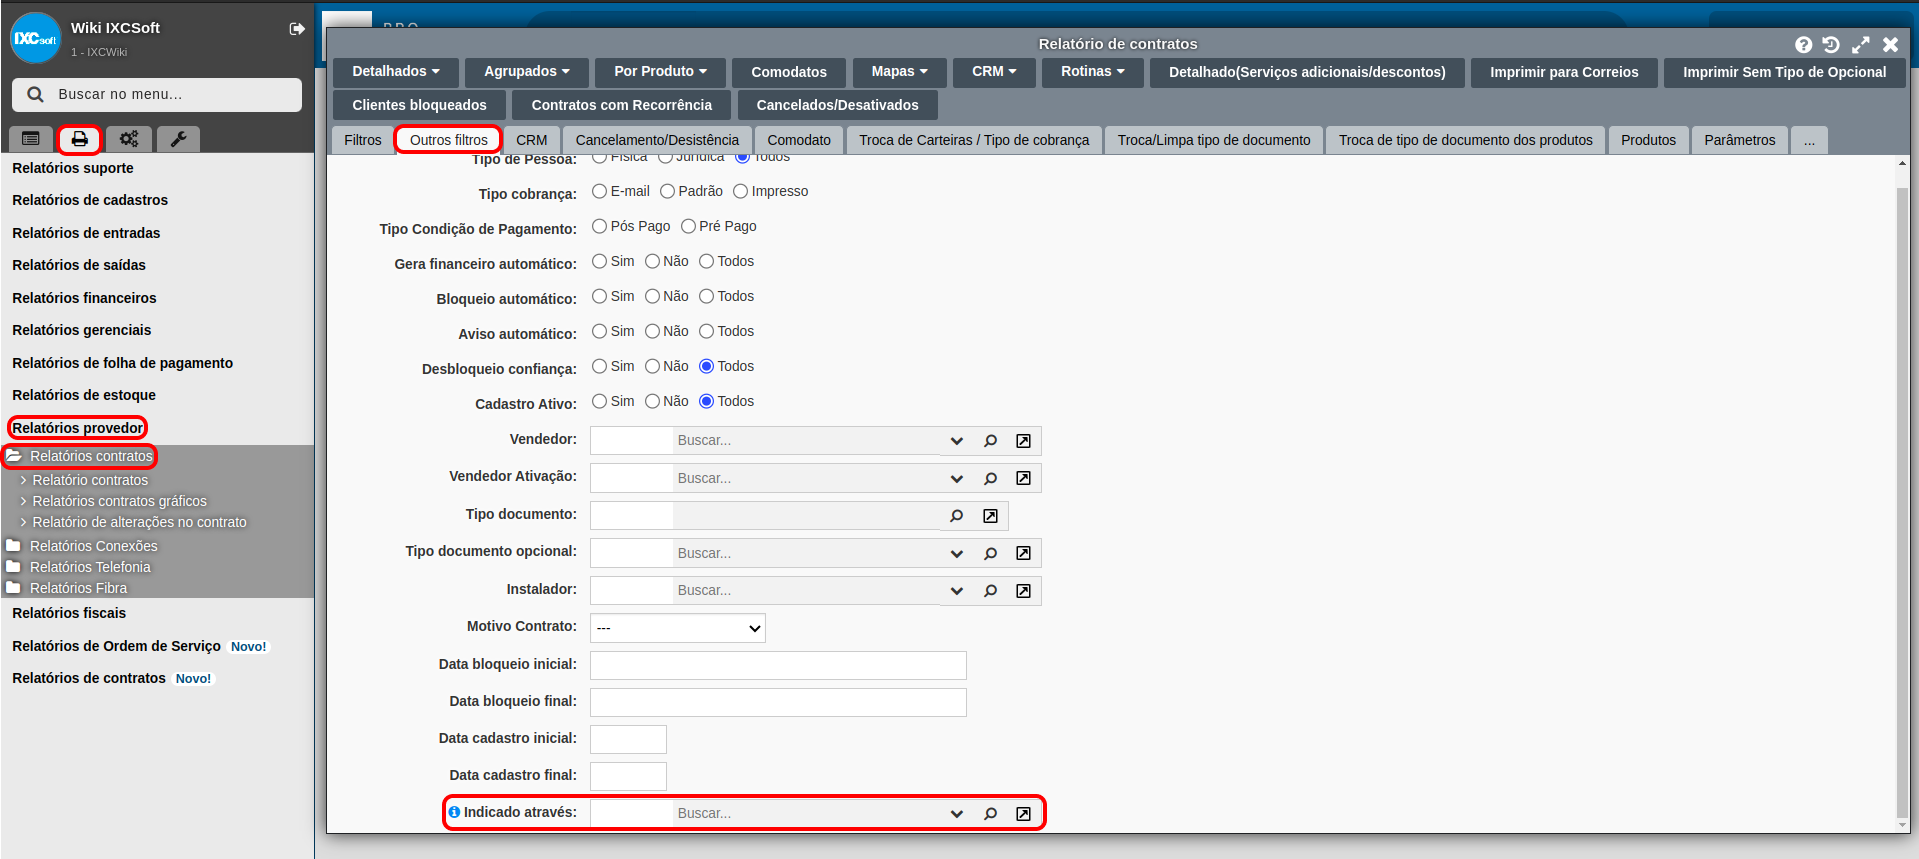The width and height of the screenshot is (1919, 859).
Task: Click Contratos com Recorrência button
Action: [x=621, y=105]
